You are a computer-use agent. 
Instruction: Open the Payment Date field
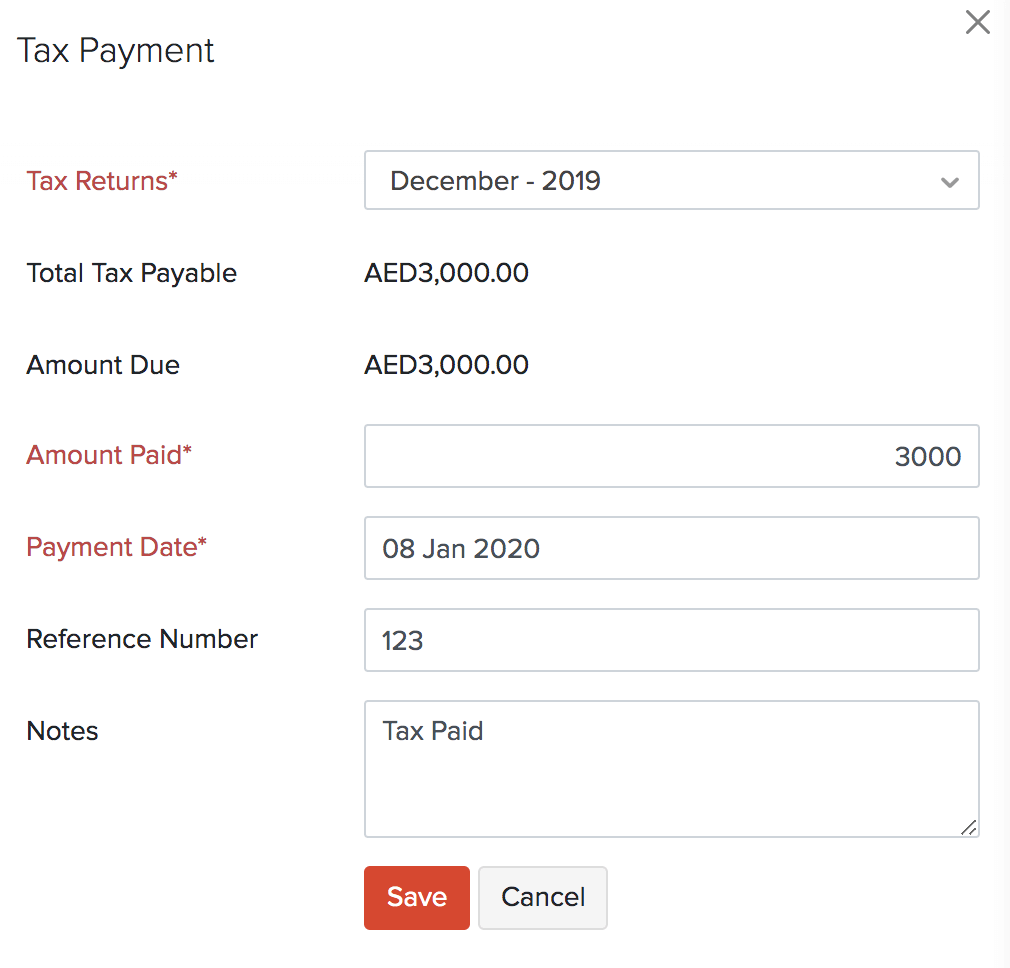tap(670, 548)
